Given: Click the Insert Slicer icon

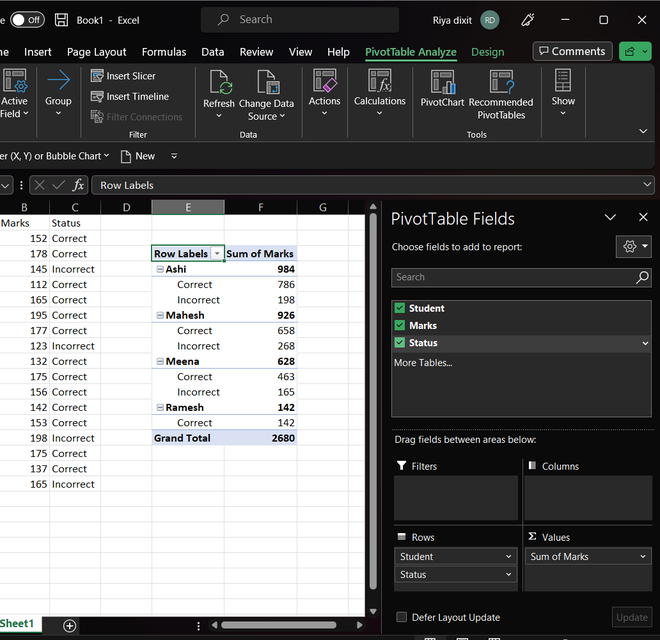Looking at the screenshot, I should pyautogui.click(x=97, y=76).
